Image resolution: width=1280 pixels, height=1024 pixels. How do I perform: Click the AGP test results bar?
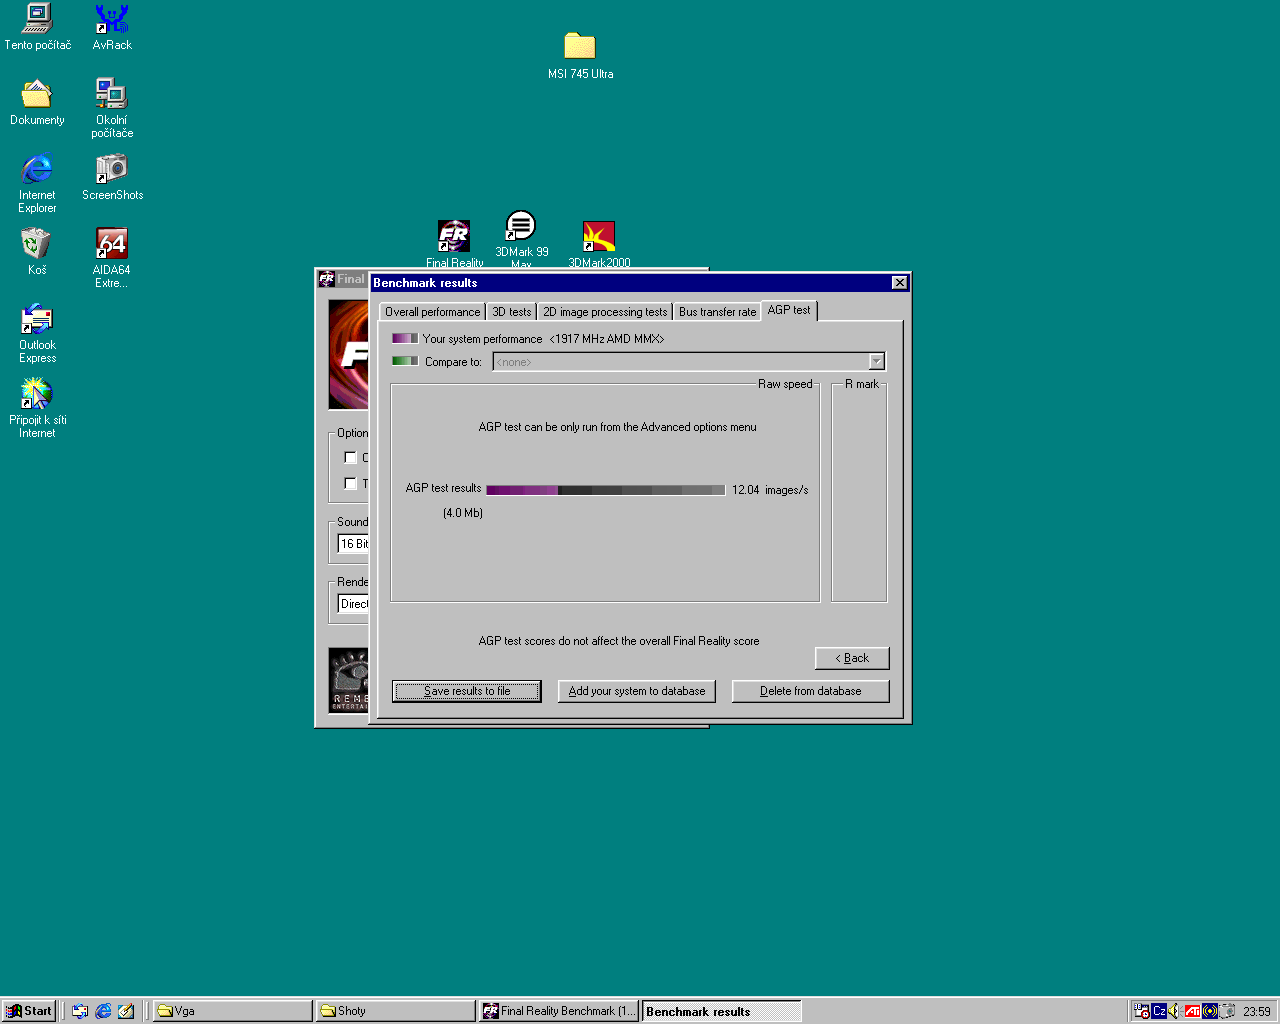pos(605,490)
